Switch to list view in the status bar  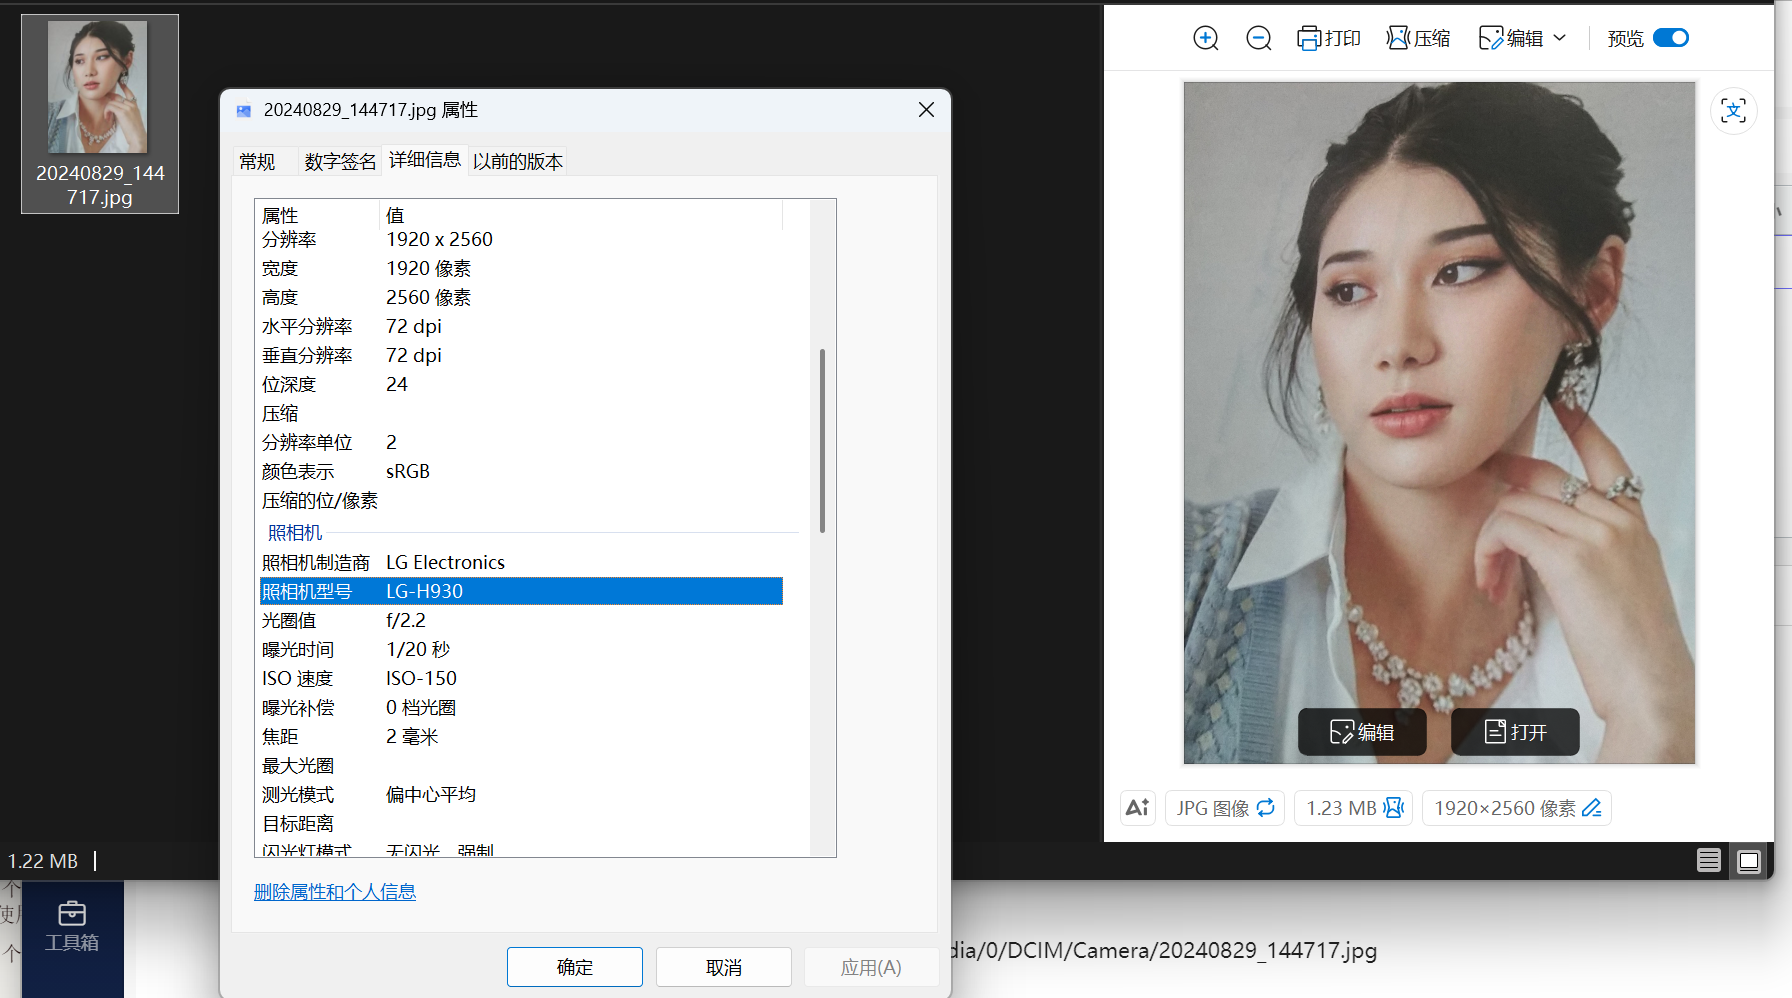point(1709,860)
